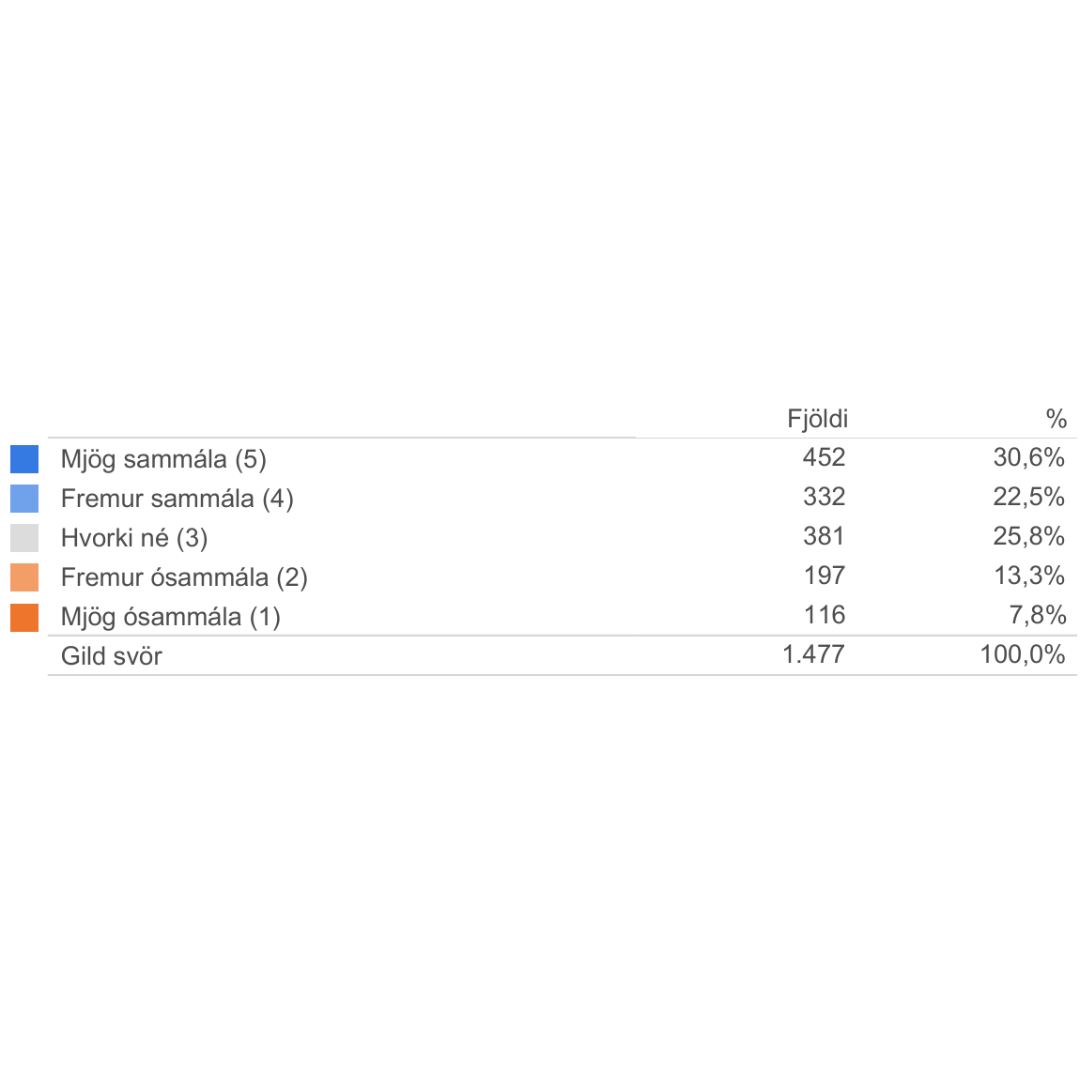
Task: Click the dark blue Mjög sammála swatch
Action: [24, 459]
